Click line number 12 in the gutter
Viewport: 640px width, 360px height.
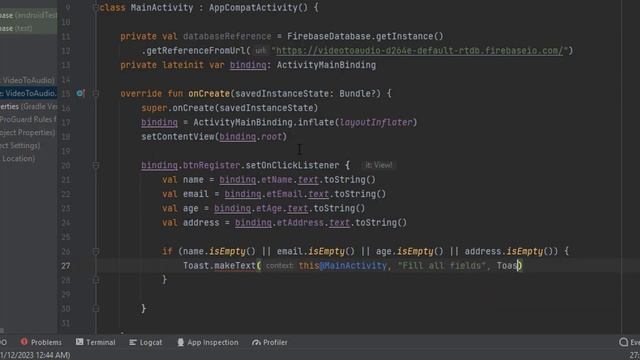click(x=65, y=51)
